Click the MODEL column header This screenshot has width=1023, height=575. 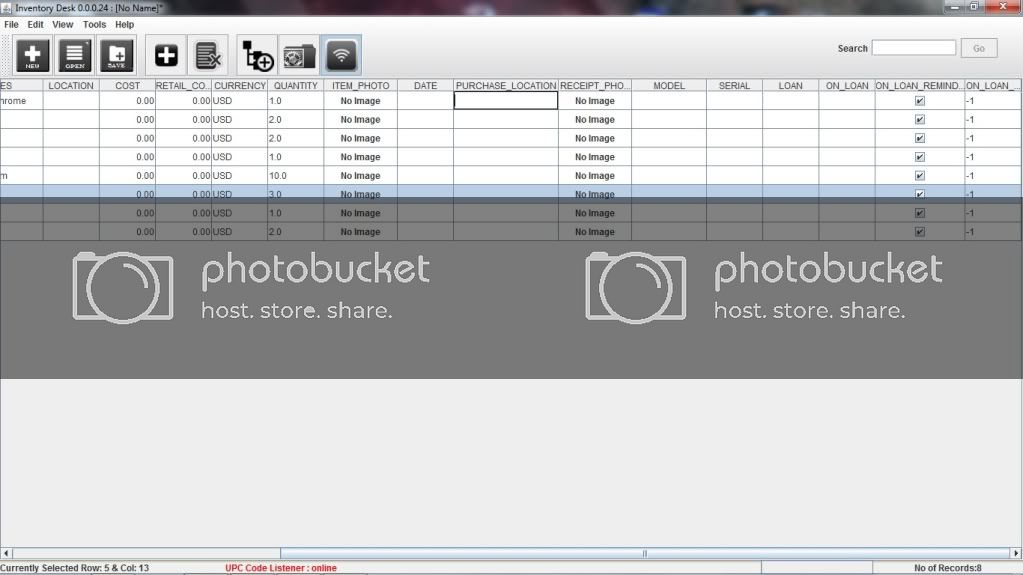tap(669, 85)
